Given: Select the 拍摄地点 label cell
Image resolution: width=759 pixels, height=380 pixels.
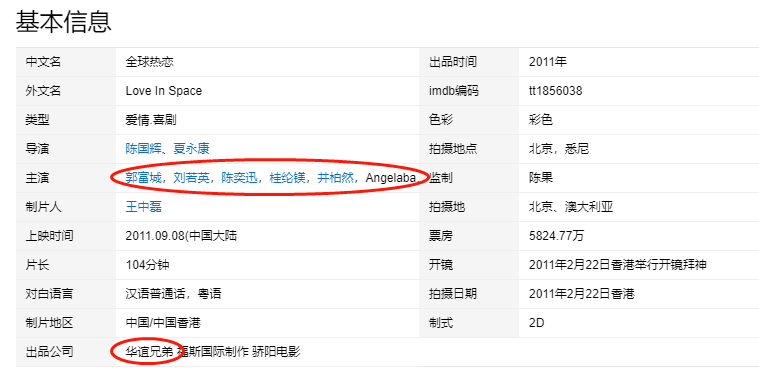Looking at the screenshot, I should click(469, 149).
